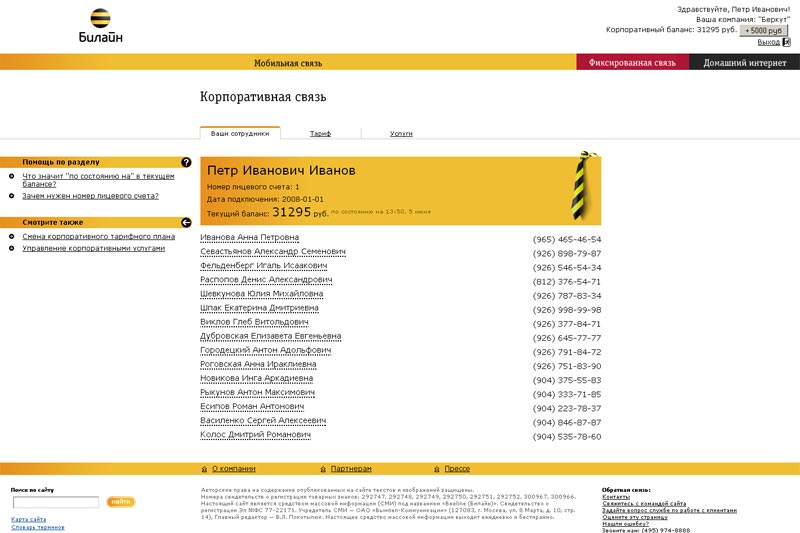Click phone number (812) 376-54-71
This screenshot has width=800, height=533.
pyautogui.click(x=567, y=282)
